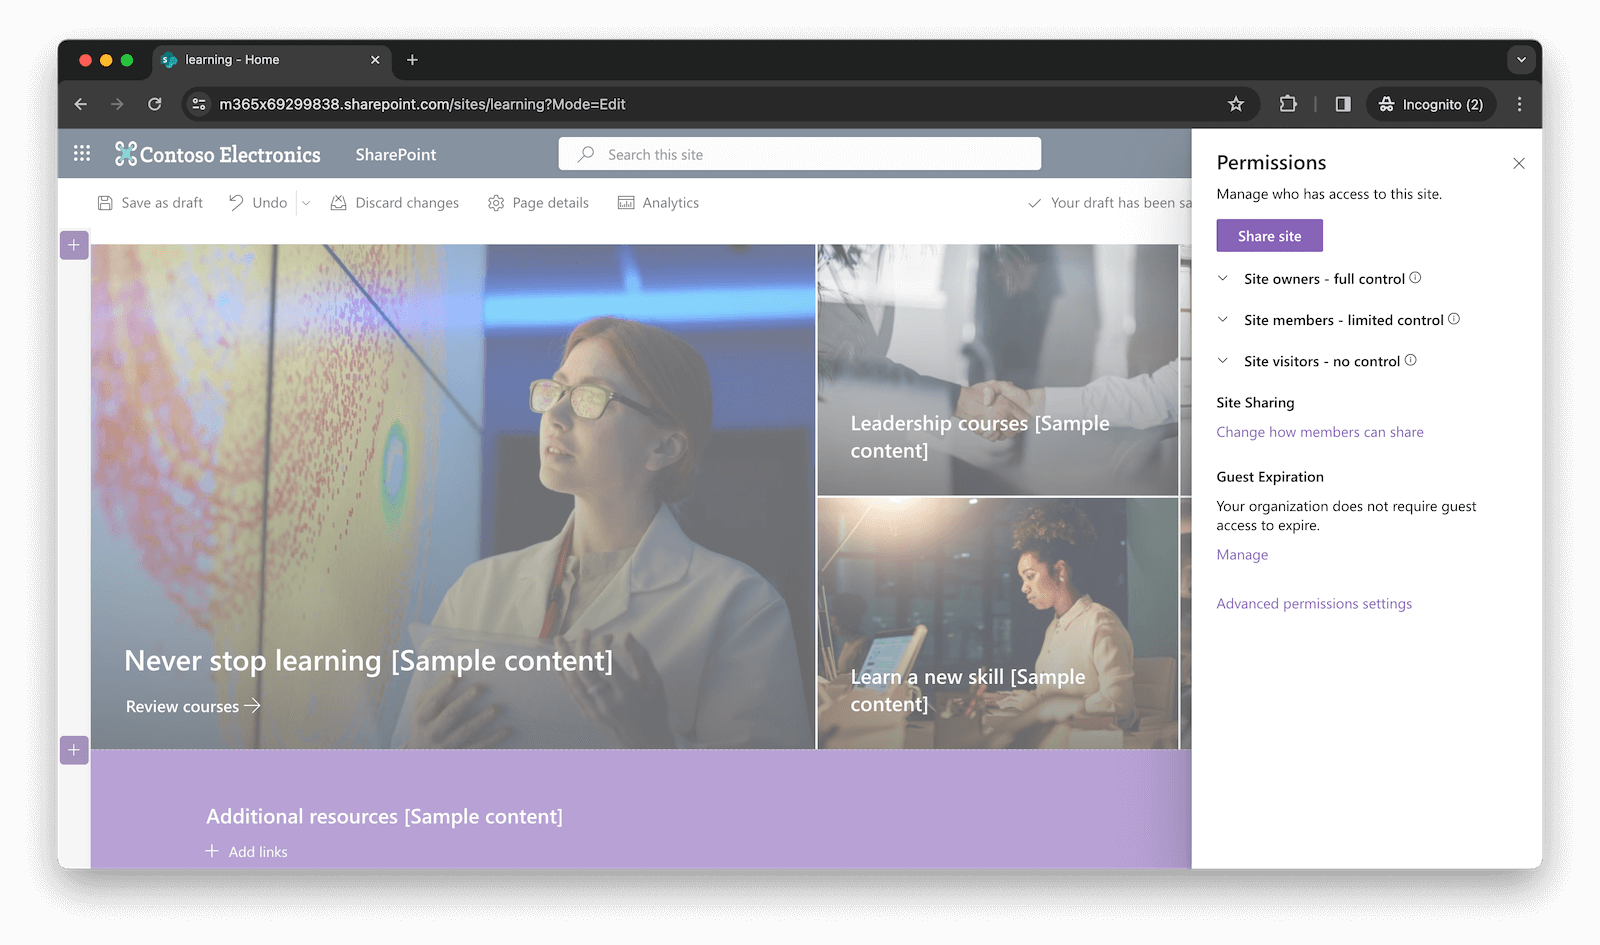
Task: Click the Save as draft icon
Action: click(106, 202)
